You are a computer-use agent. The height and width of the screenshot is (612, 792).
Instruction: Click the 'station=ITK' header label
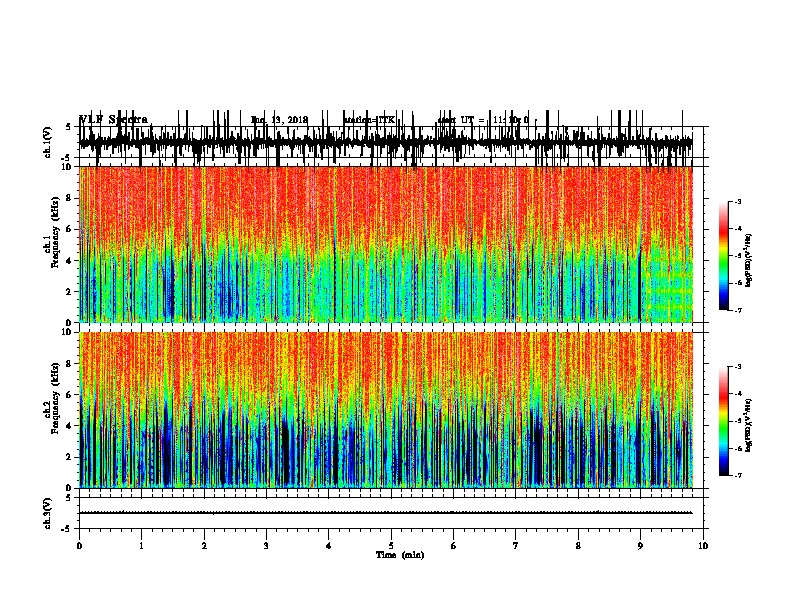point(369,120)
